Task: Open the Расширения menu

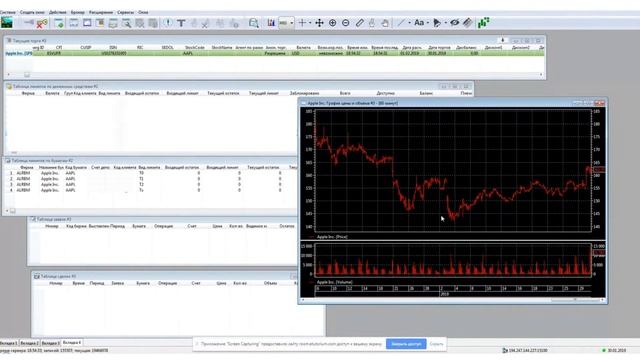Action: tap(101, 12)
